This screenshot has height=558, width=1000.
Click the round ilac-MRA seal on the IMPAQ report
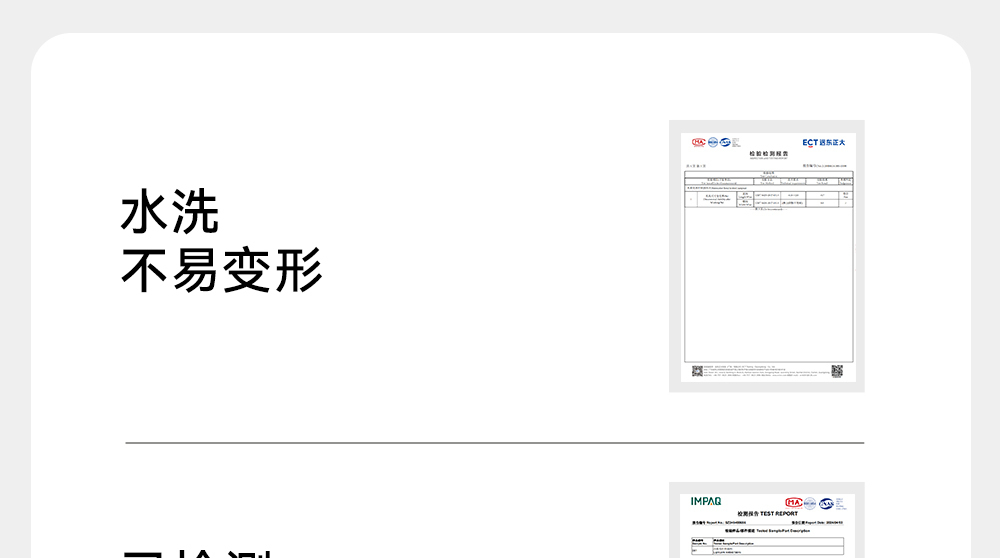(810, 503)
